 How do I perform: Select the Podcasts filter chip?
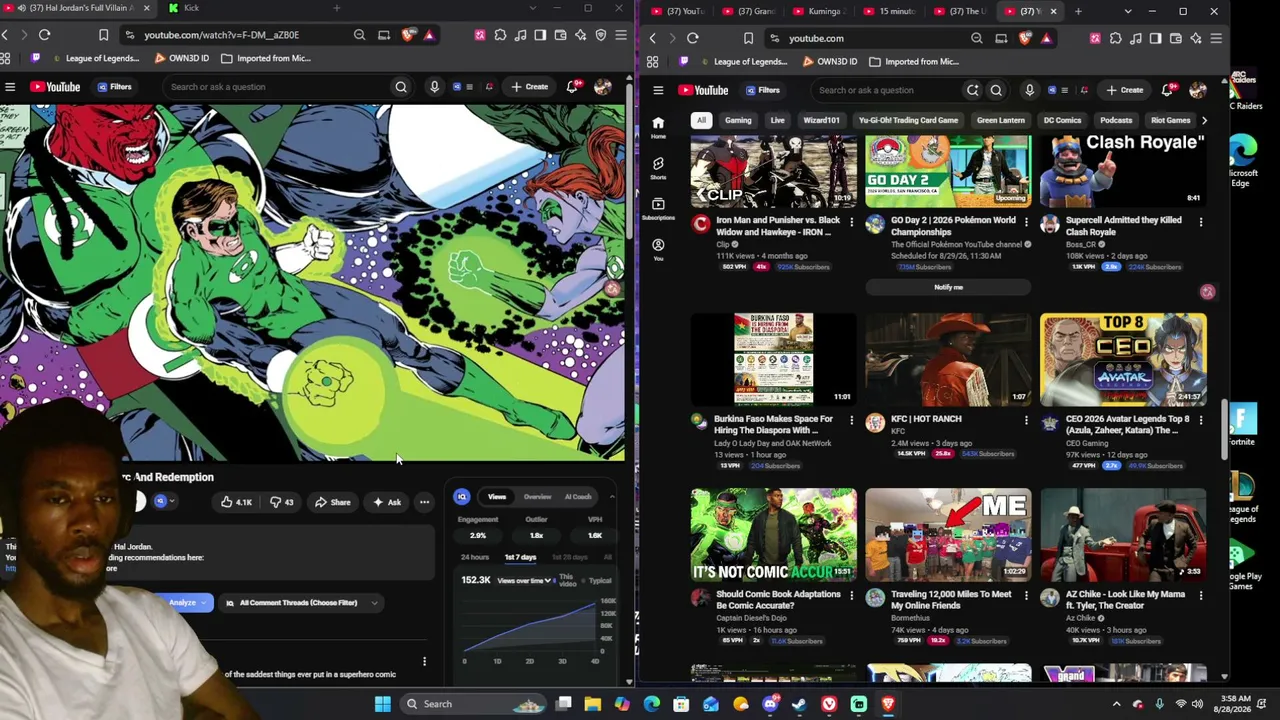tap(1116, 120)
